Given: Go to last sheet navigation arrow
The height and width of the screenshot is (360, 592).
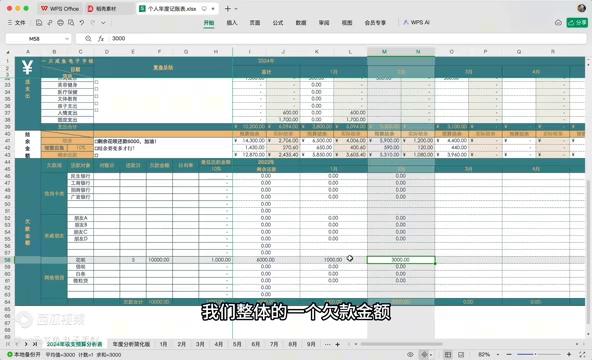Looking at the screenshot, I should click(x=35, y=344).
